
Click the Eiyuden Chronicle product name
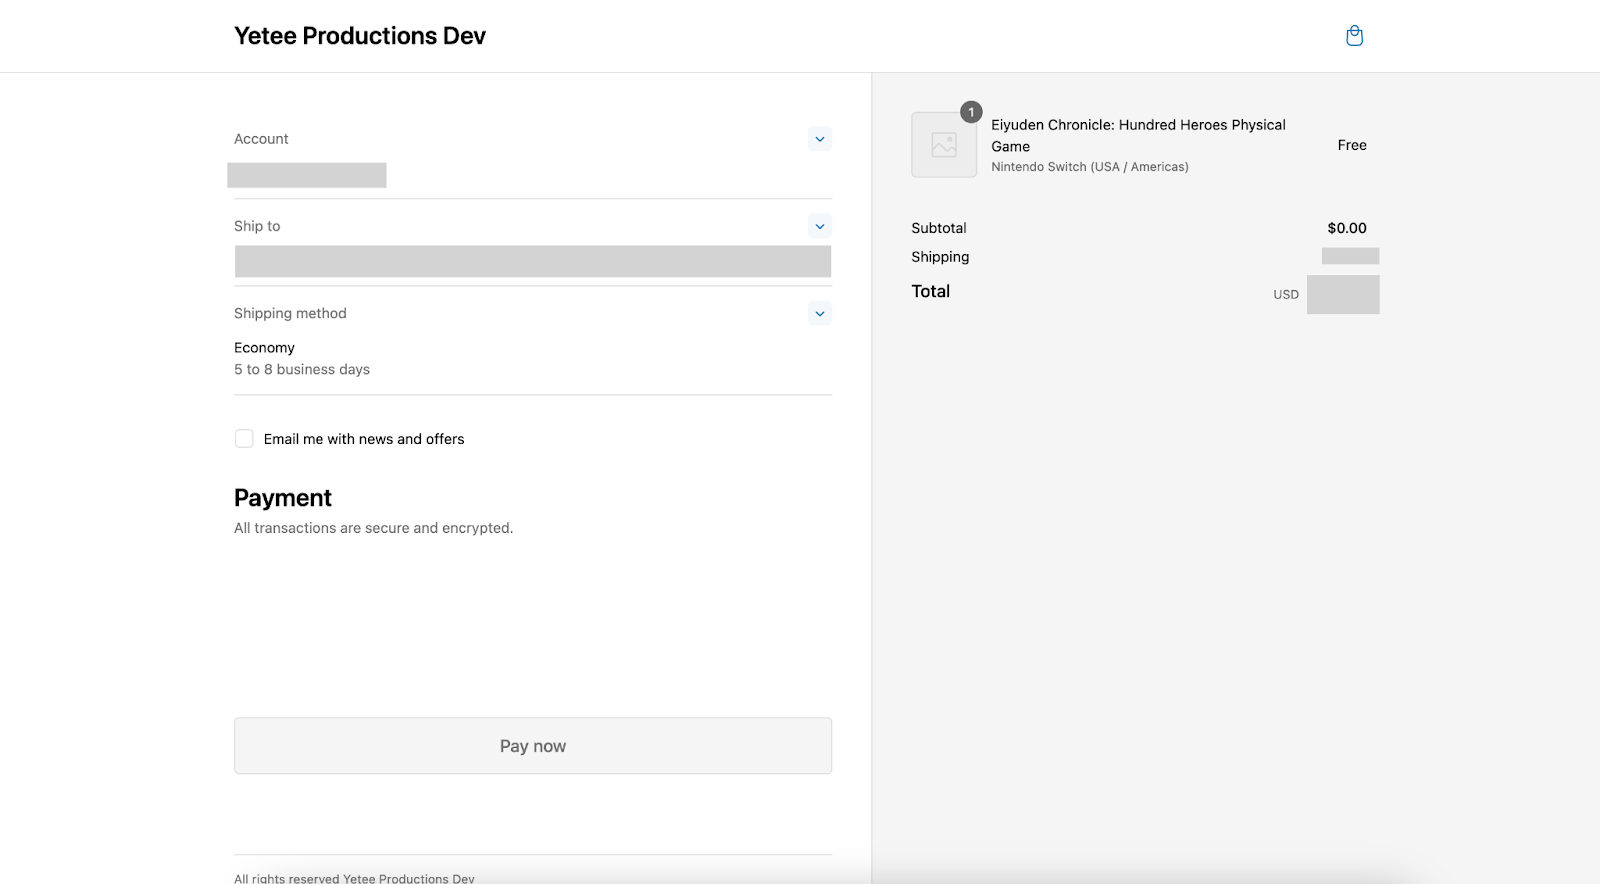1138,135
